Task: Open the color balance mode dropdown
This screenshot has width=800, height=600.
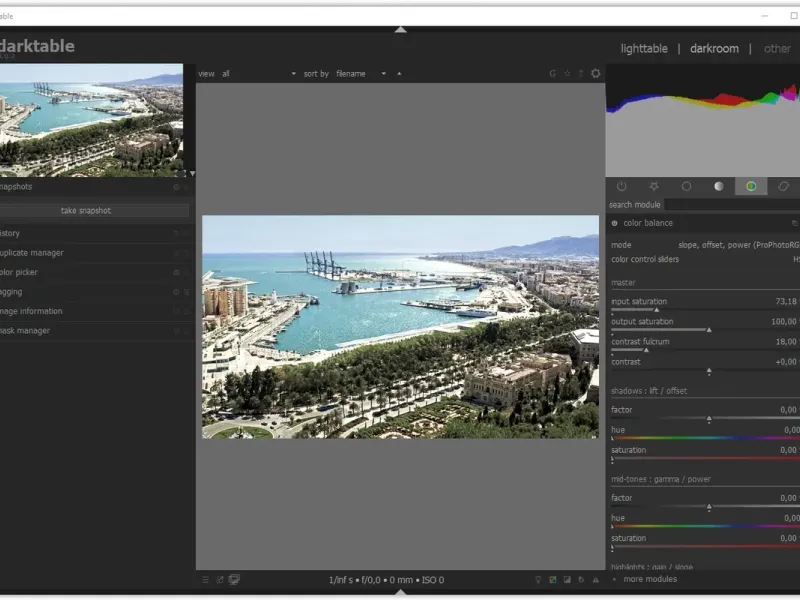Action: (705, 245)
